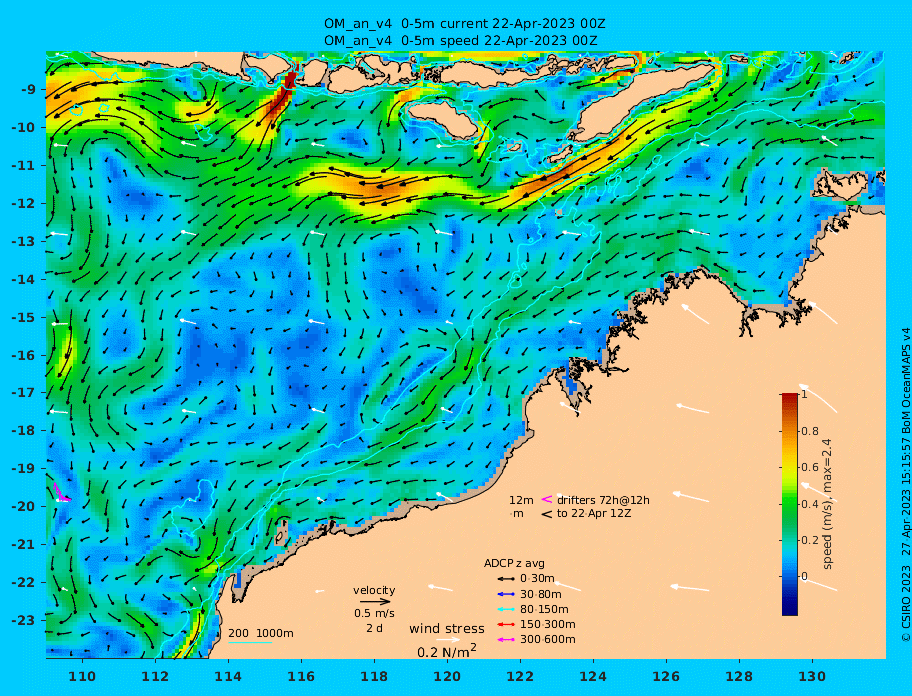Click the longitude label 120
912x696 pixels.
tap(447, 677)
